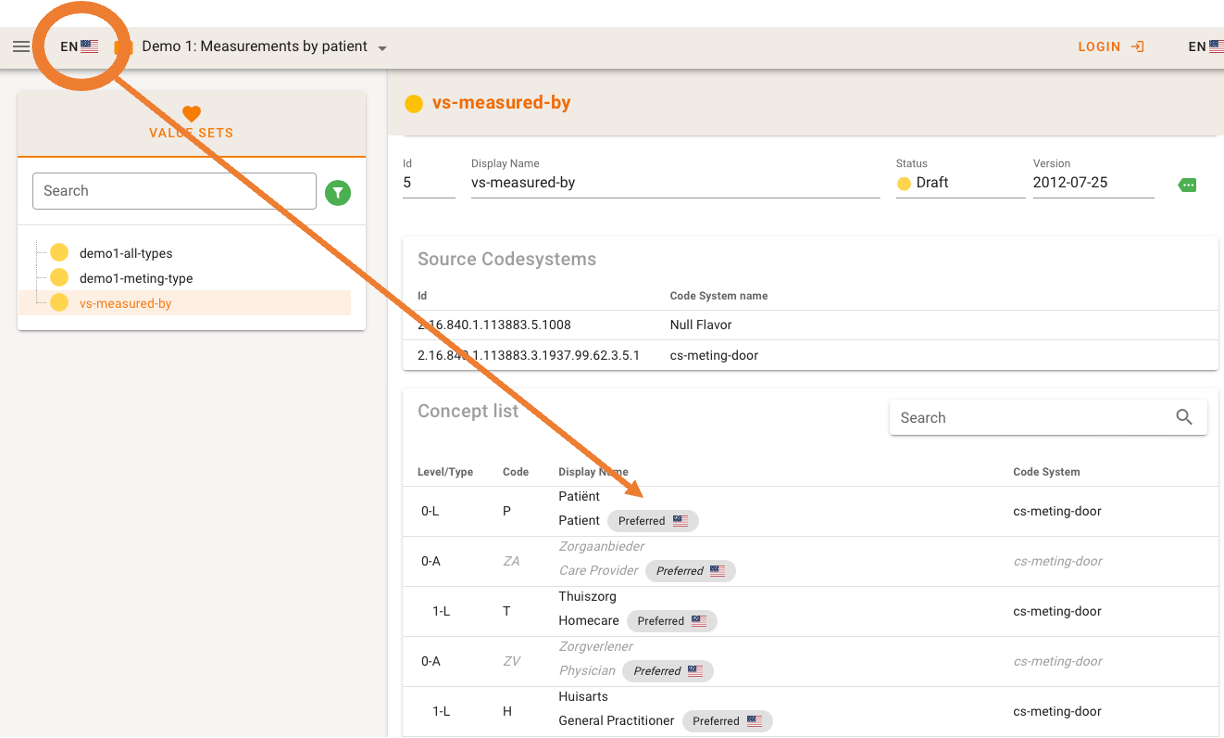
Task: Select demo1-meting-type in the value set tree
Action: point(136,279)
